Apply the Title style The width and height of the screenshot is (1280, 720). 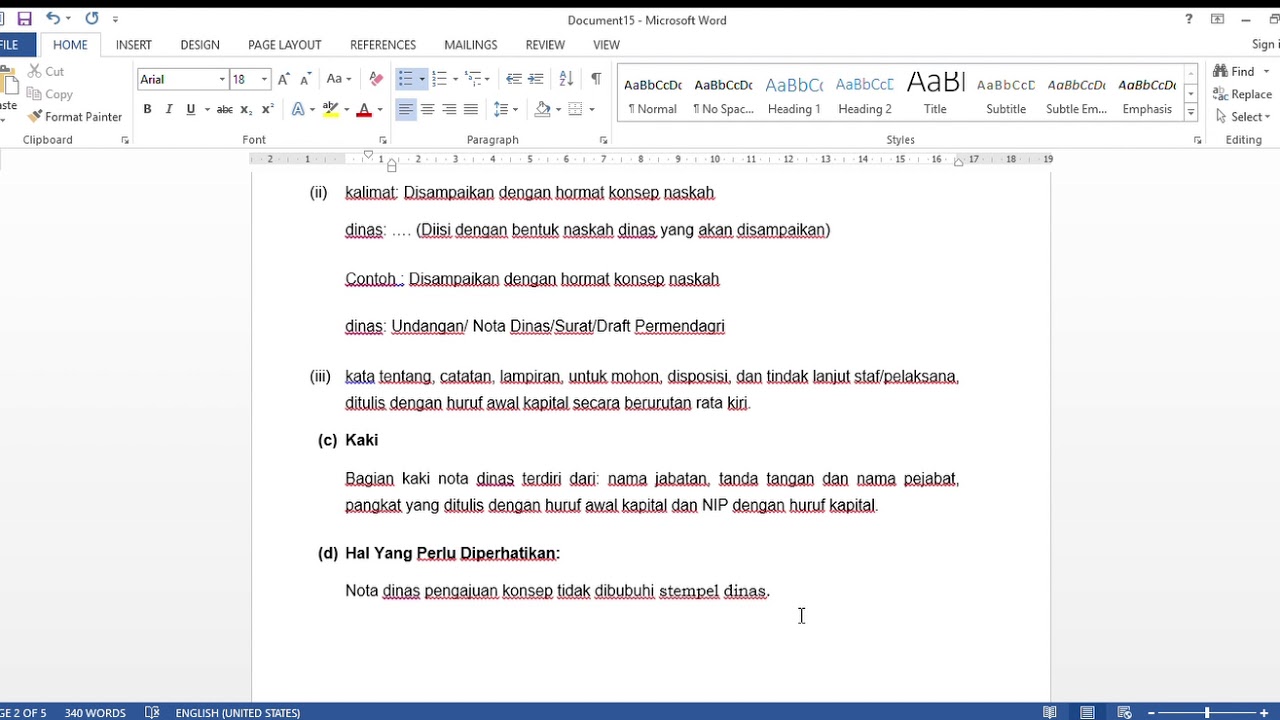pyautogui.click(x=935, y=94)
